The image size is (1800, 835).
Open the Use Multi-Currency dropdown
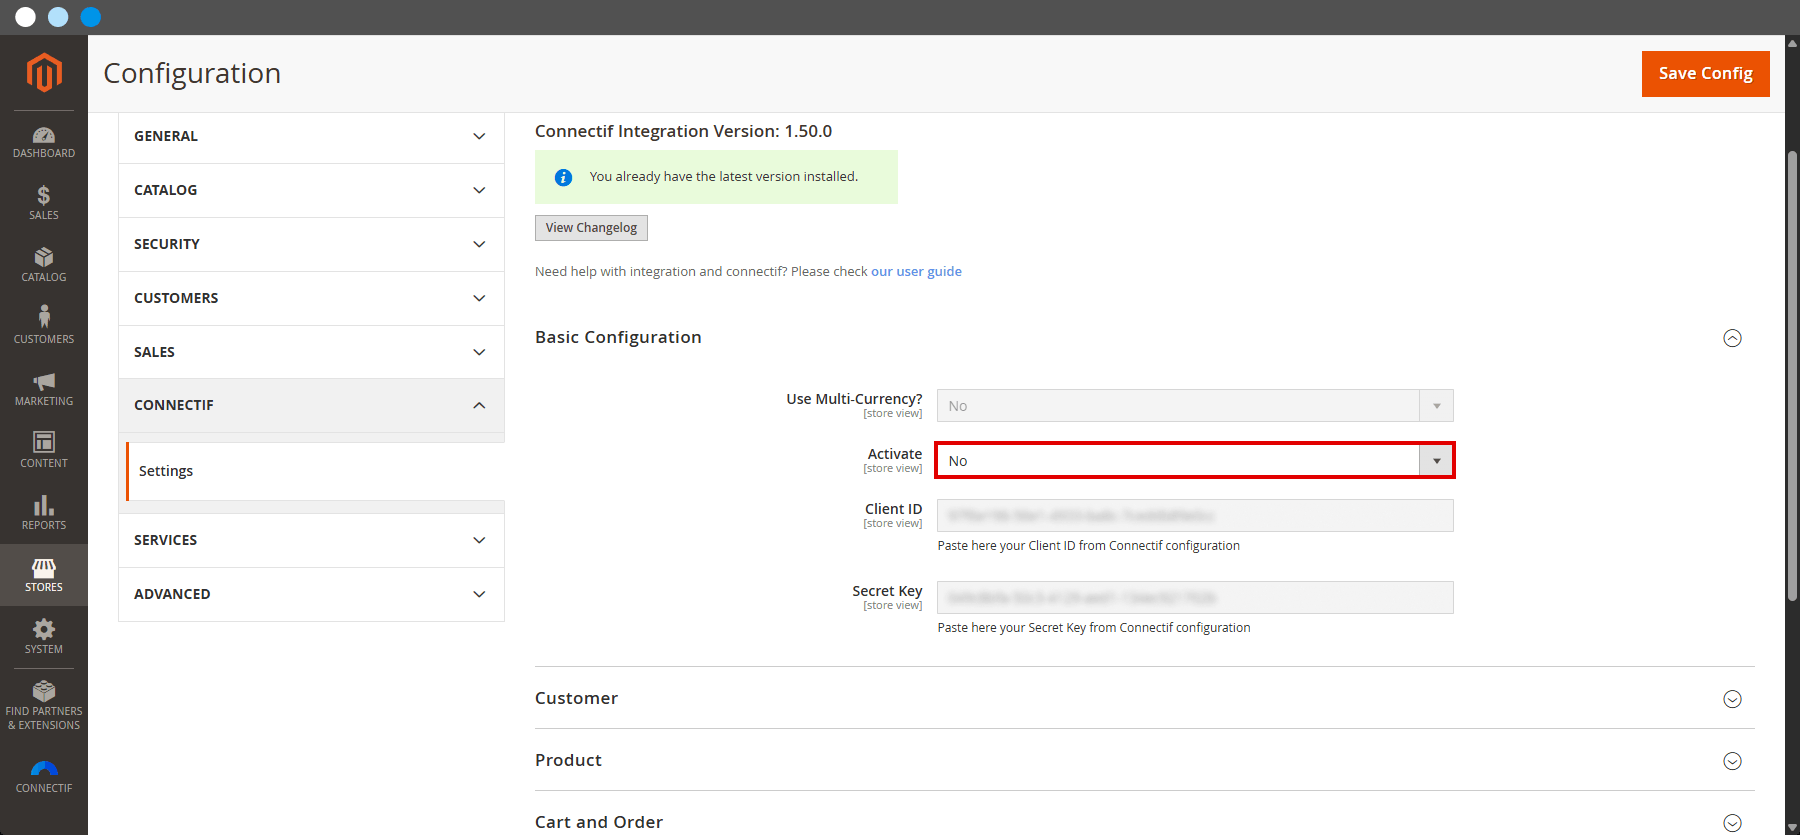click(x=1195, y=406)
